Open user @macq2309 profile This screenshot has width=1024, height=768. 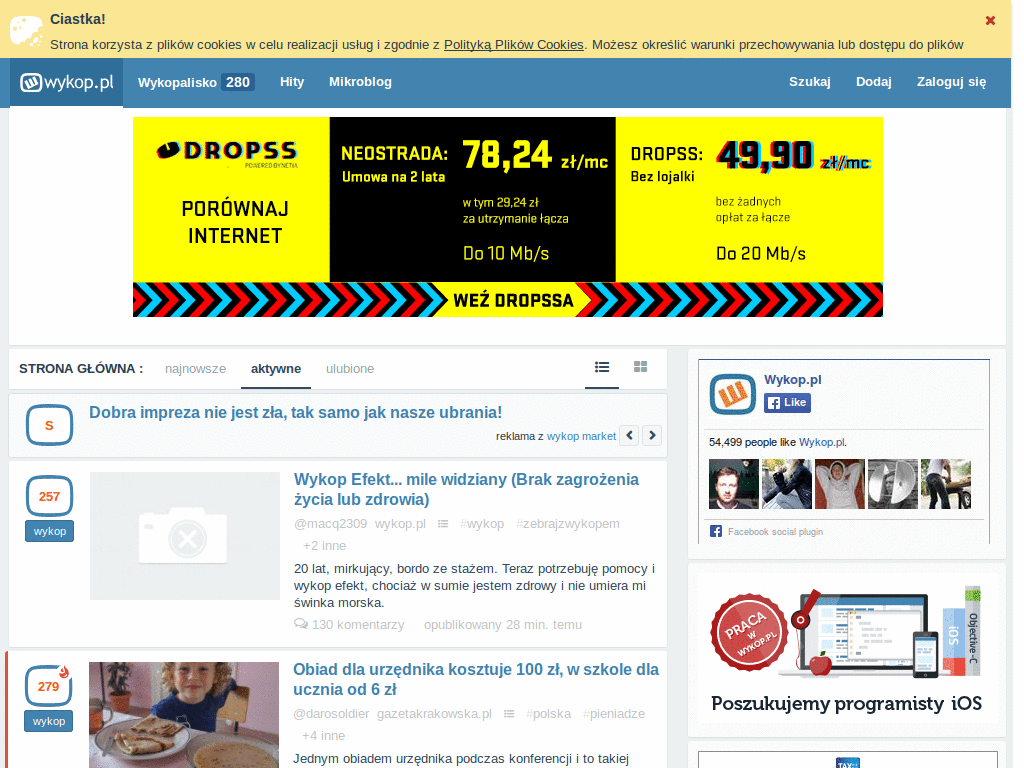pyautogui.click(x=330, y=524)
